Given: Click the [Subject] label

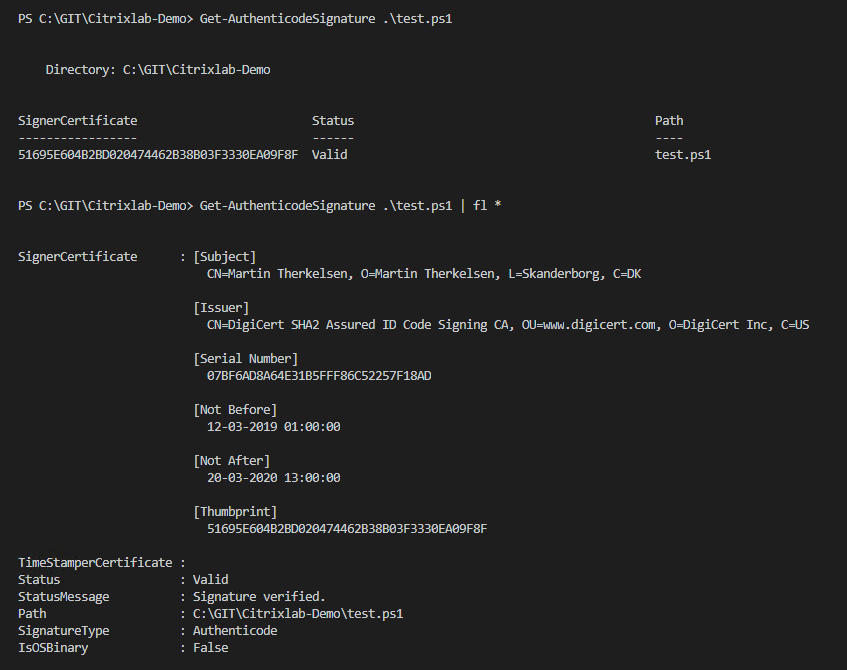Looking at the screenshot, I should coord(225,257).
